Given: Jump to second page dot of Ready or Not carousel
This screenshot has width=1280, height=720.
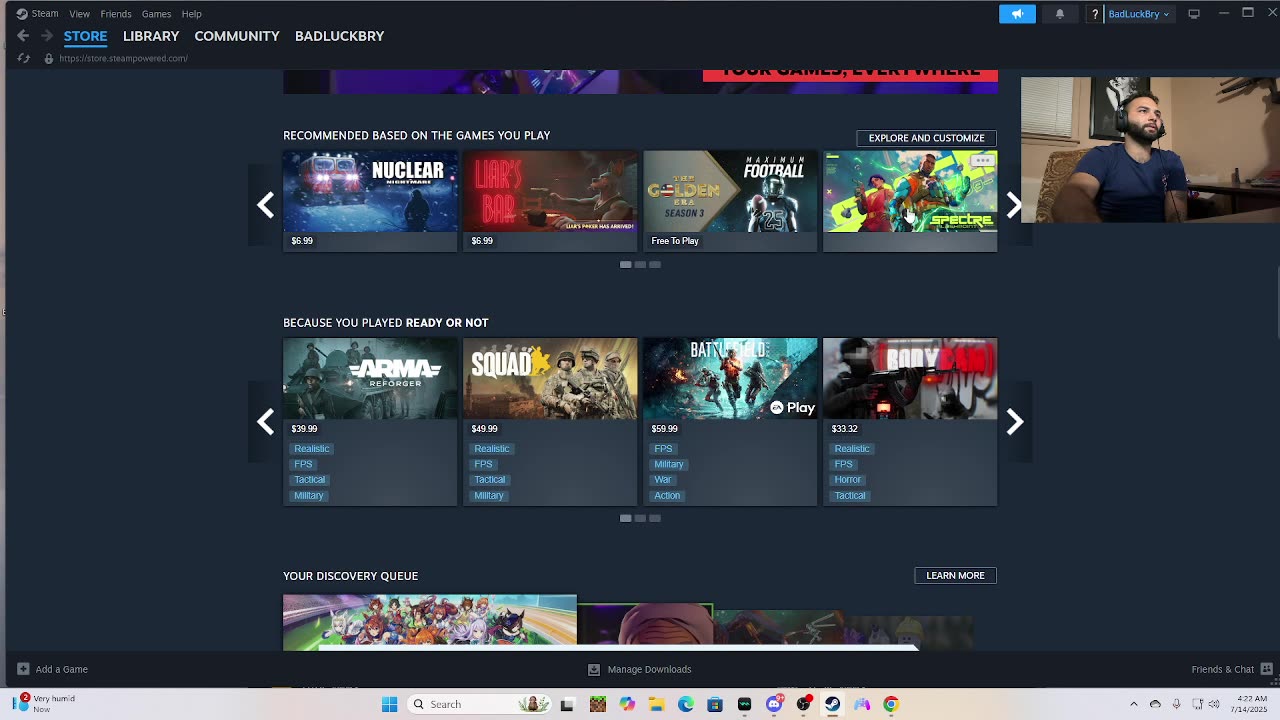Looking at the screenshot, I should pos(640,518).
